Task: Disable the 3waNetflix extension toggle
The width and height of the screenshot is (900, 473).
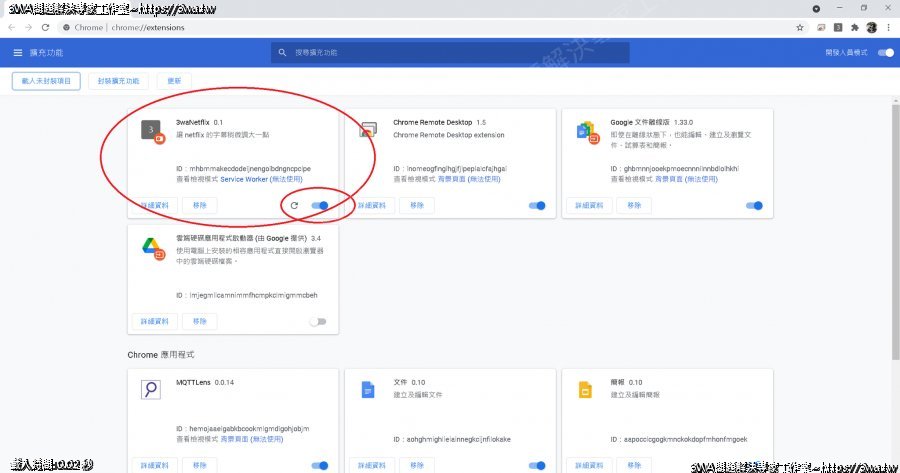Action: pyautogui.click(x=321, y=206)
